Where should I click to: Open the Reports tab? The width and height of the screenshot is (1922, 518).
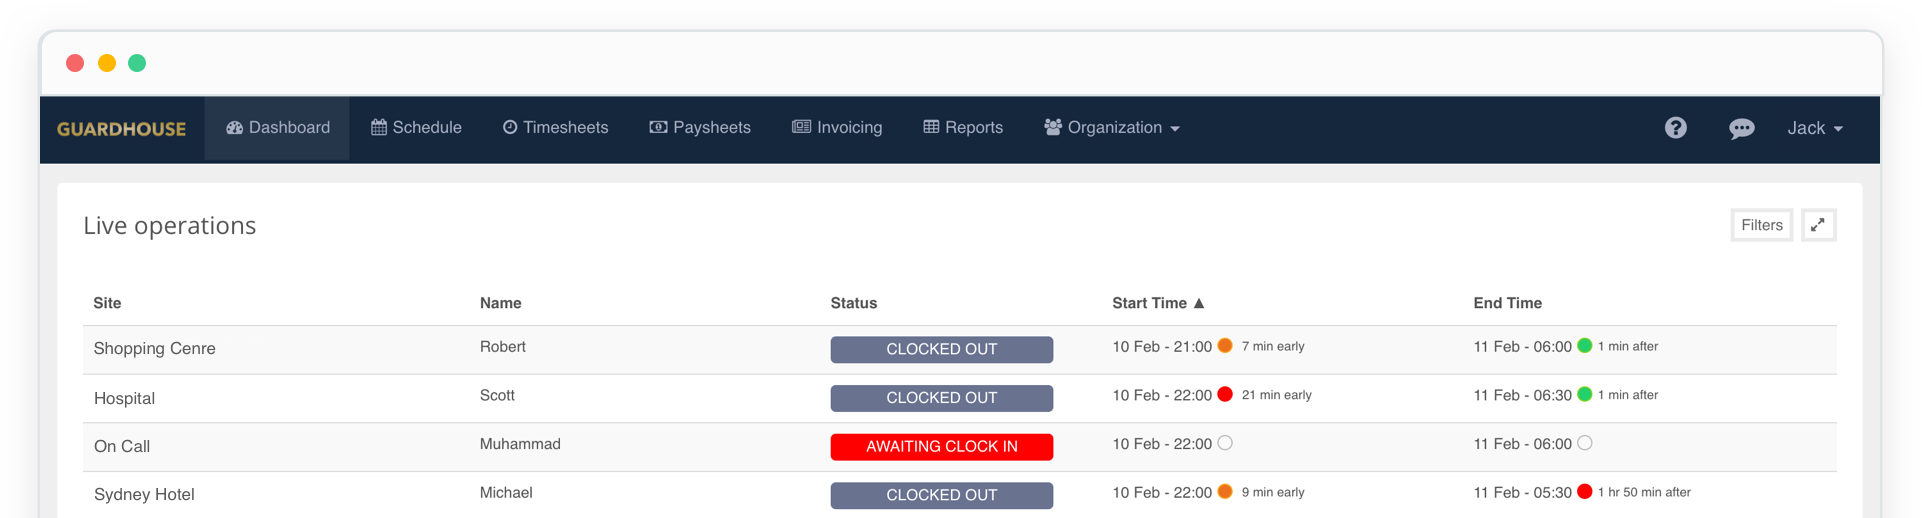[x=963, y=128]
